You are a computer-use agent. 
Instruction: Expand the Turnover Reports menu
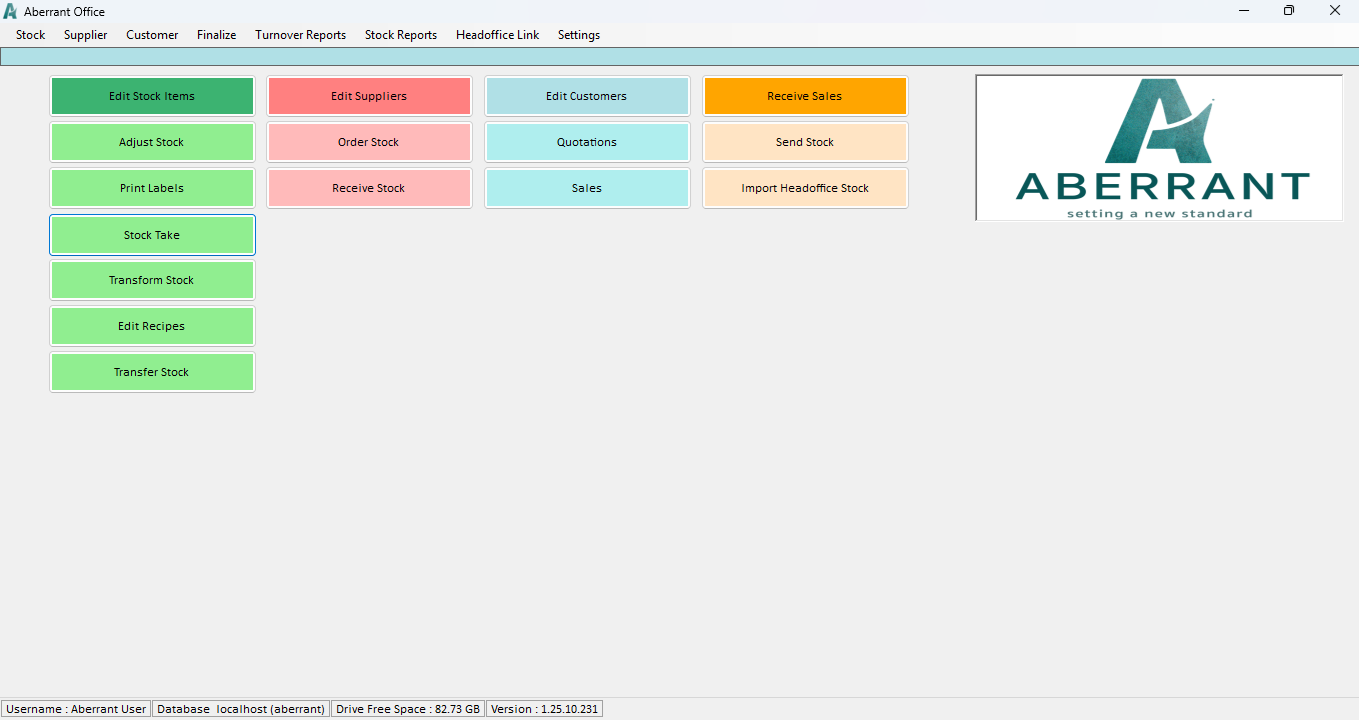300,35
